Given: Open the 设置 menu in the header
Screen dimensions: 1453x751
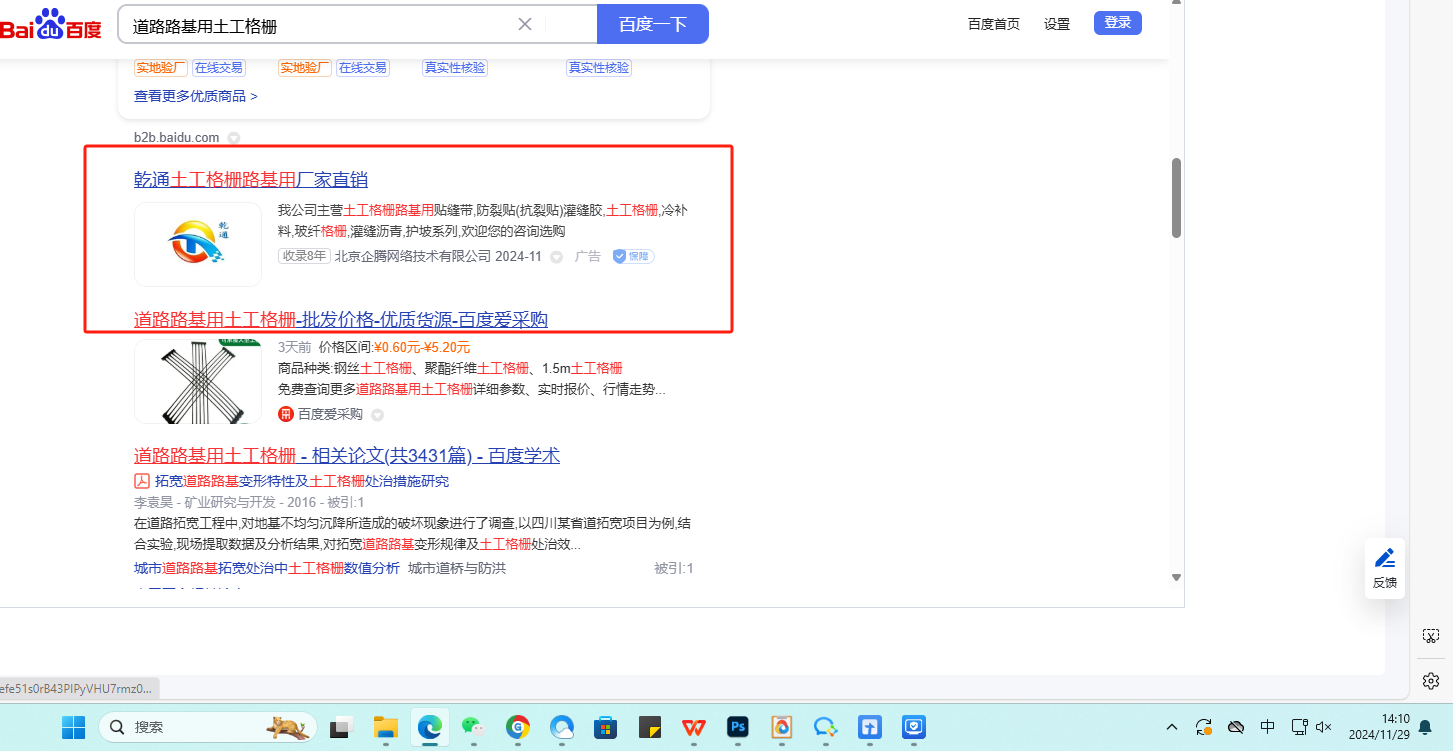Looking at the screenshot, I should [1056, 24].
